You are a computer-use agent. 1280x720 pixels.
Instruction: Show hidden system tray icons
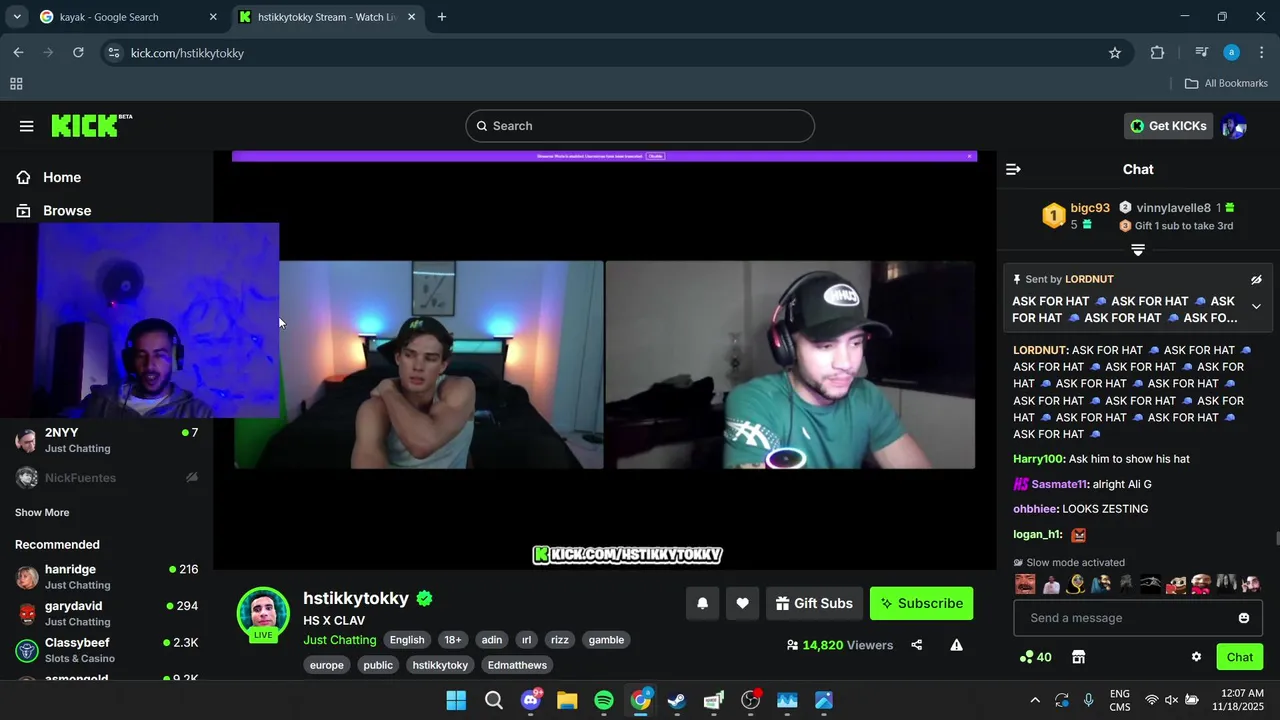(x=1035, y=700)
